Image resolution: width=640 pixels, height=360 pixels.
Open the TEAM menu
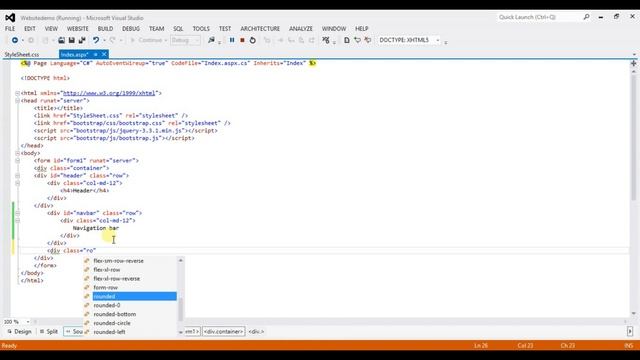tap(156, 29)
